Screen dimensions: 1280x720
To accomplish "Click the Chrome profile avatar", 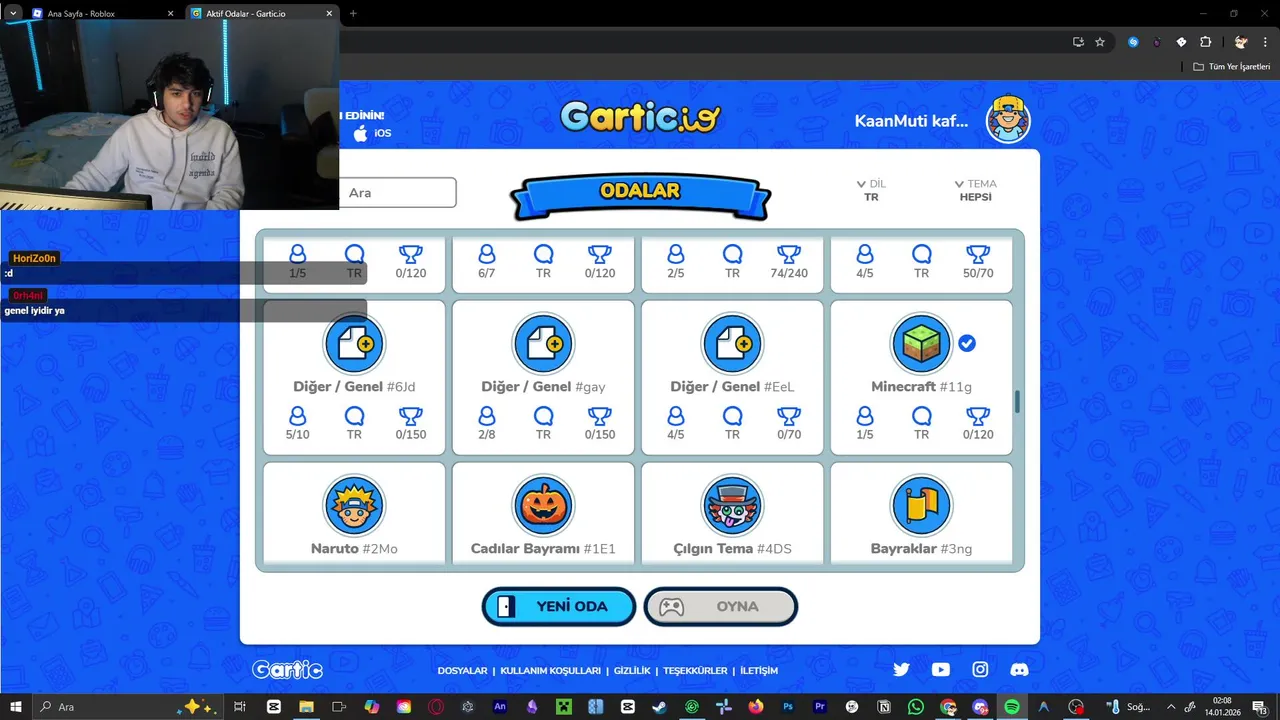I will pyautogui.click(x=1241, y=42).
